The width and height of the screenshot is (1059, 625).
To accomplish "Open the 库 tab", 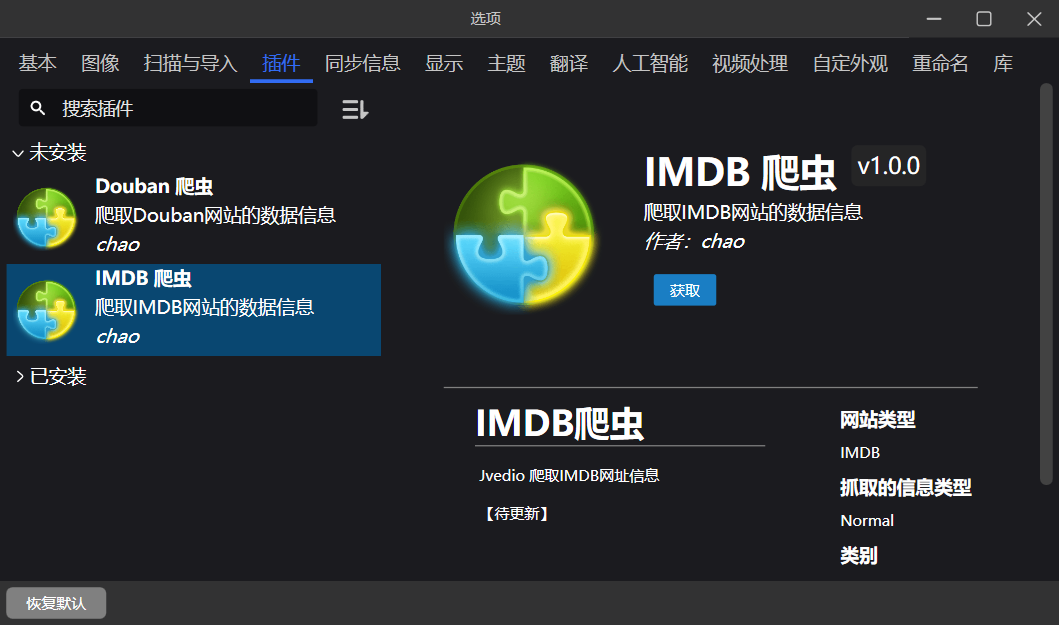I will pos(1003,62).
